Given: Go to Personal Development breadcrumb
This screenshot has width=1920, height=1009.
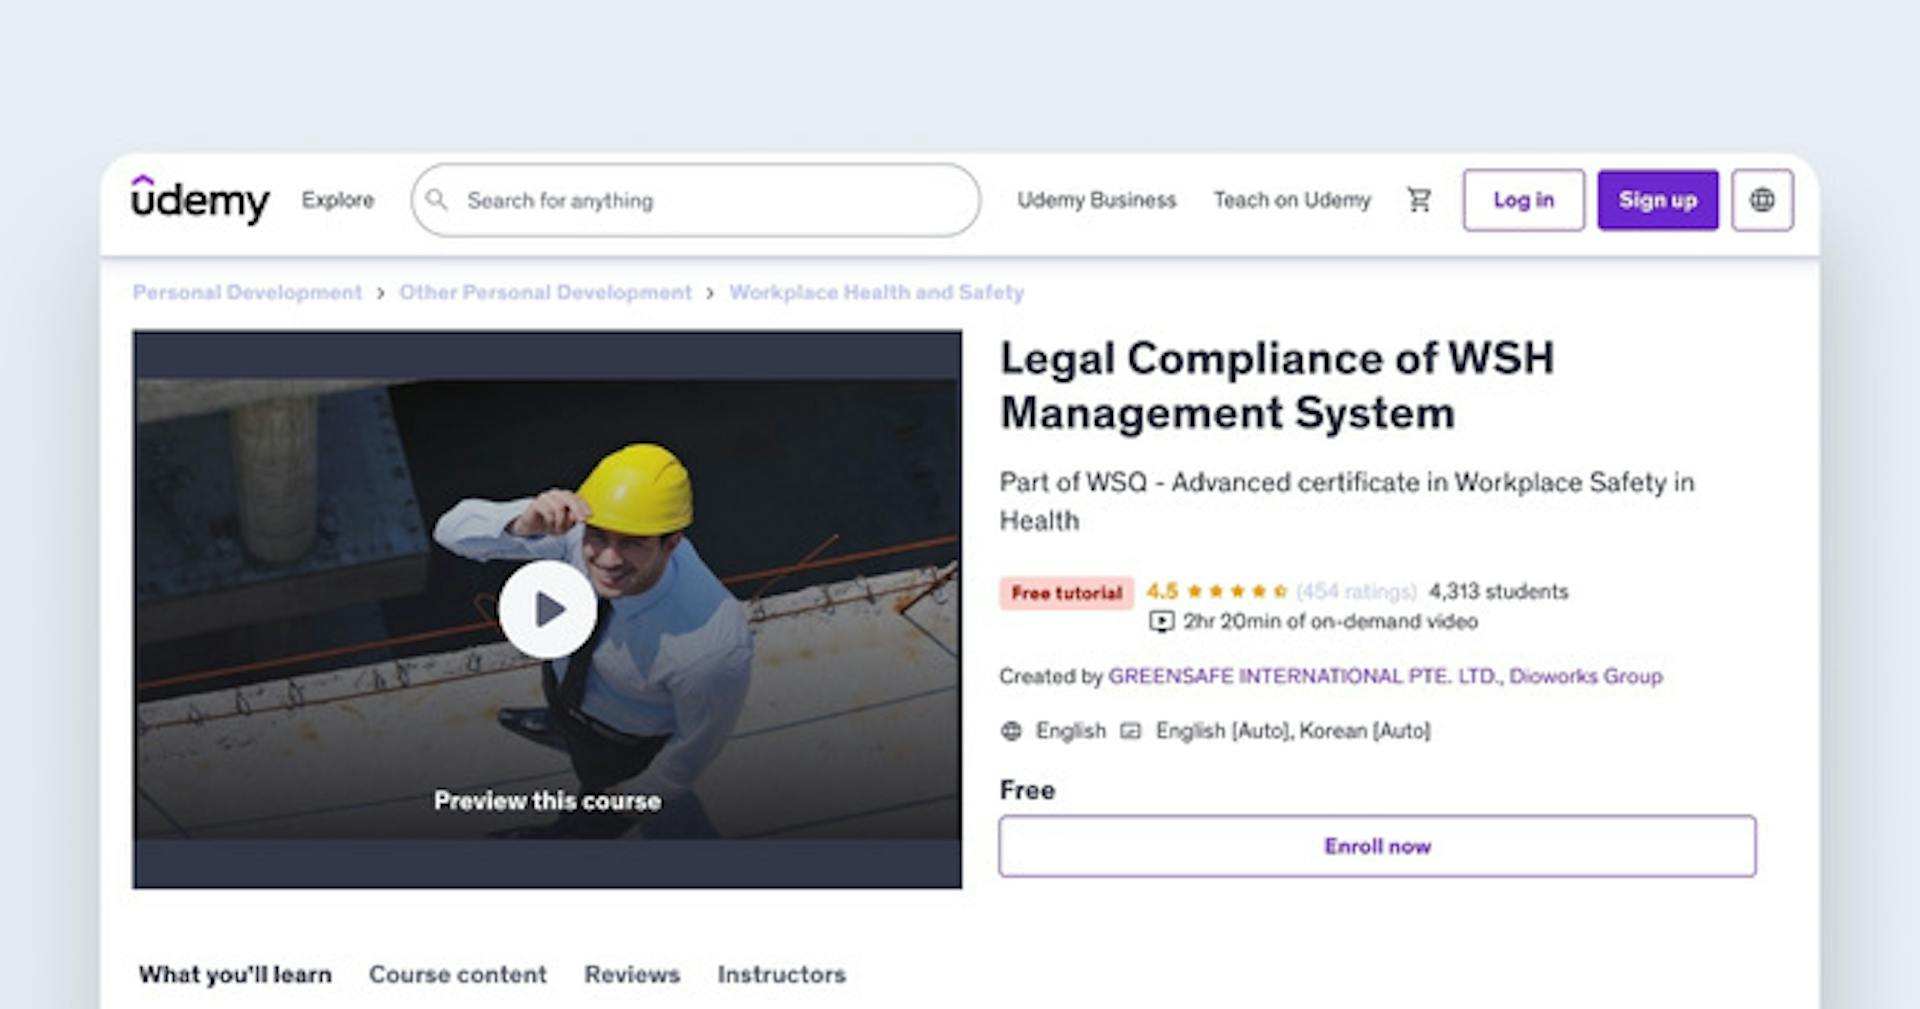Looking at the screenshot, I should point(247,292).
